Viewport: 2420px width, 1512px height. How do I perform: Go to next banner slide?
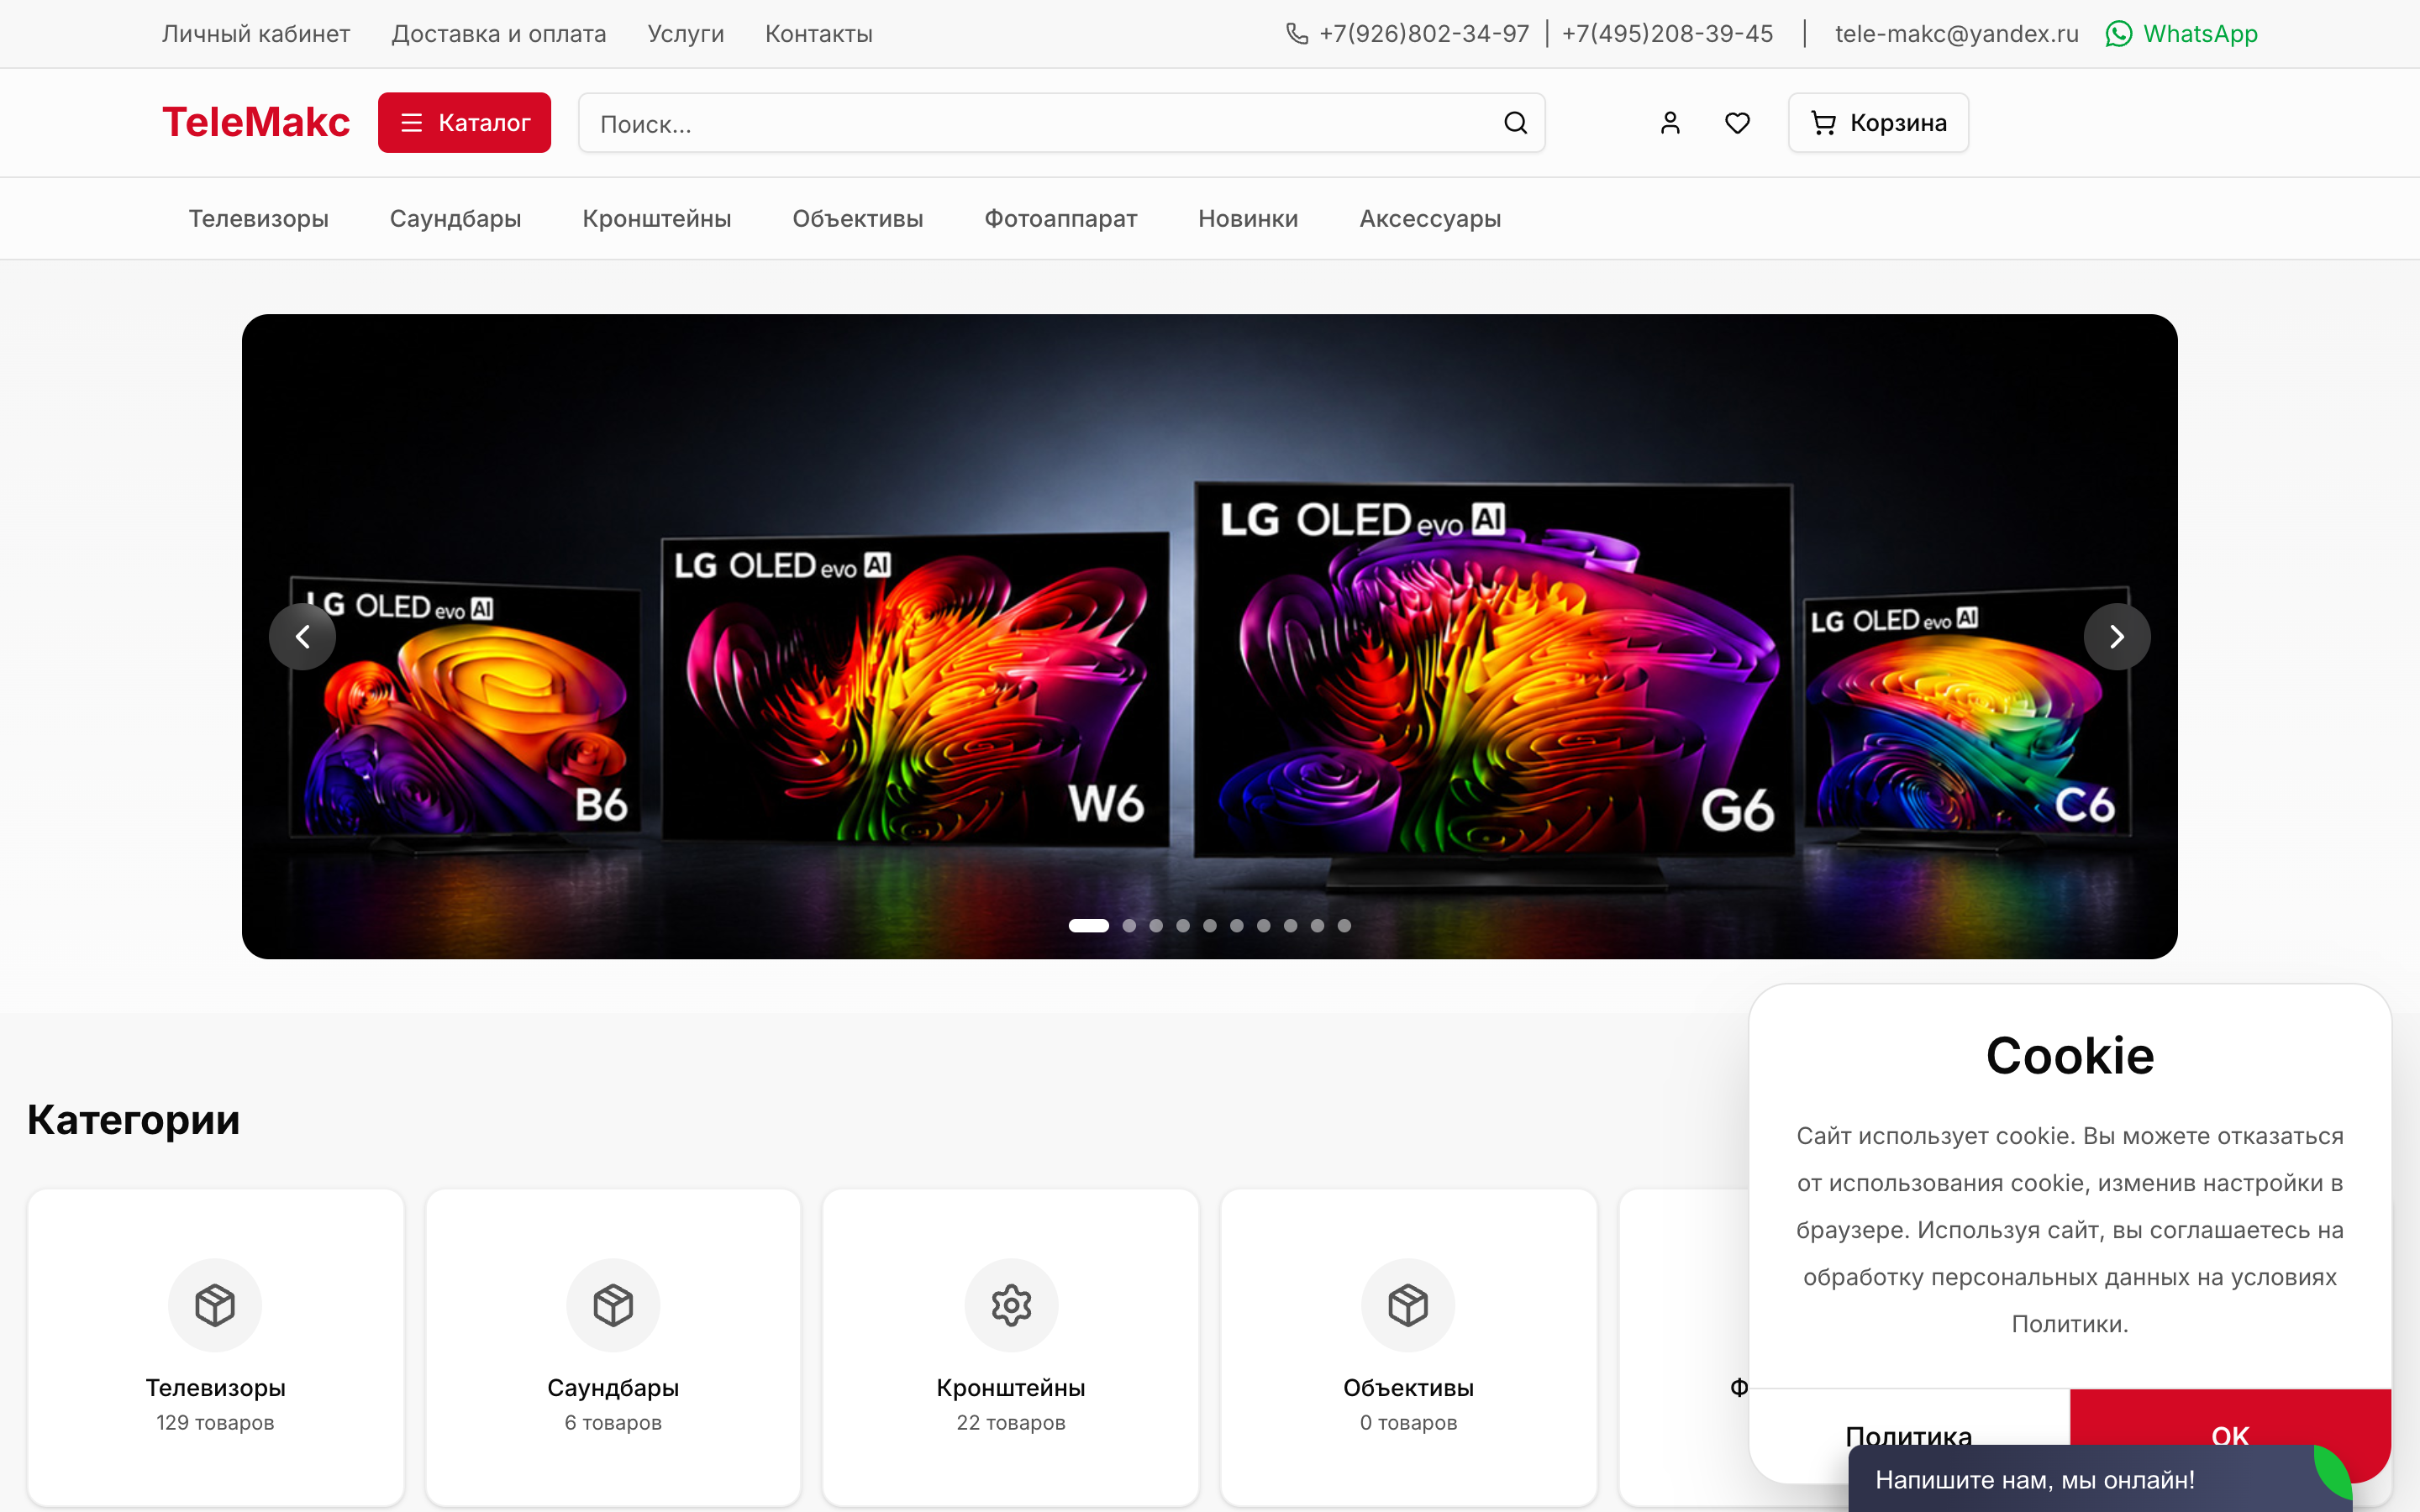pos(2117,637)
